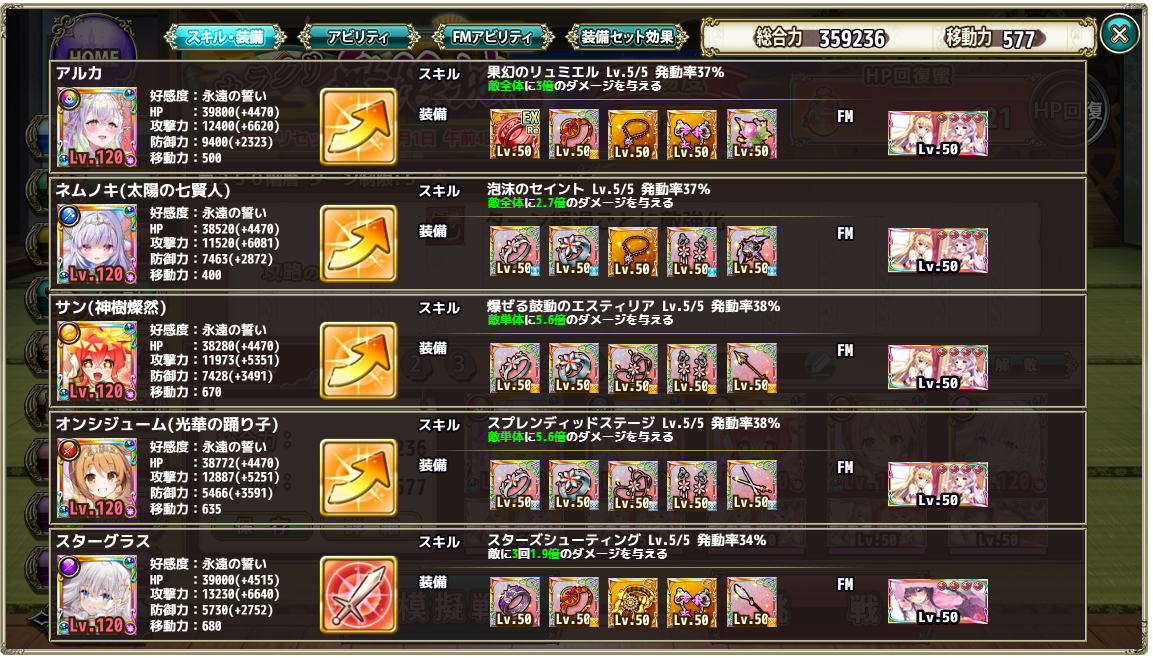Open アルカ's character portrait
The height and width of the screenshot is (658, 1153).
tap(97, 127)
